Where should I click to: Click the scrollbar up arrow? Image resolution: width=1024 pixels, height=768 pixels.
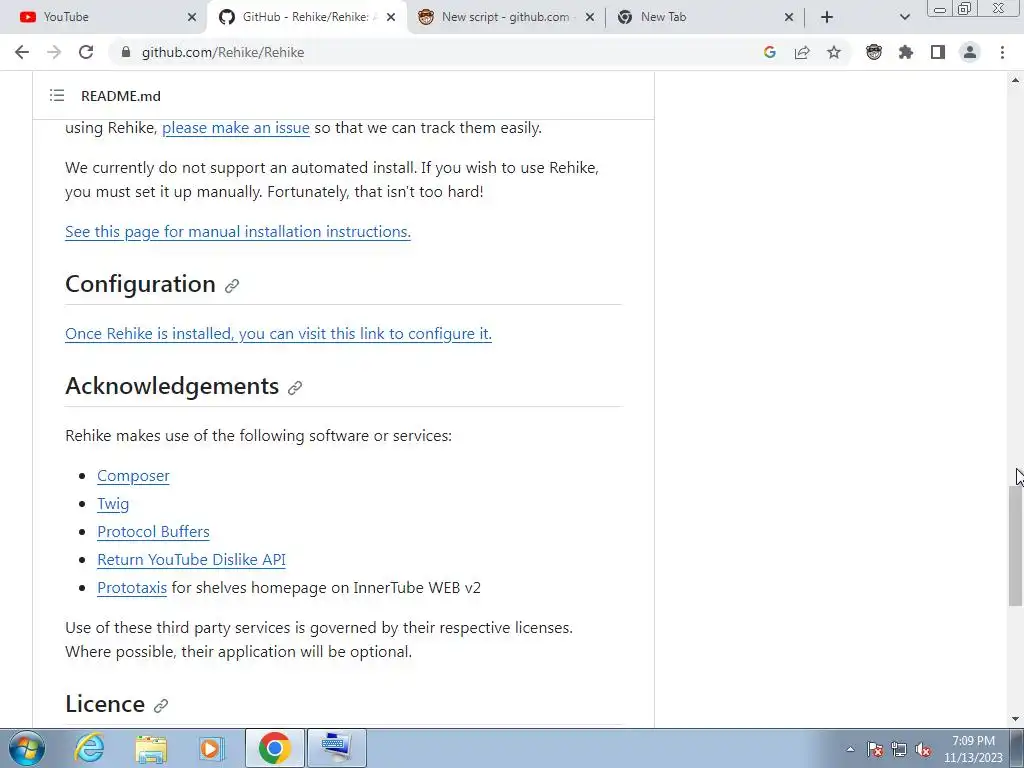point(1015,80)
